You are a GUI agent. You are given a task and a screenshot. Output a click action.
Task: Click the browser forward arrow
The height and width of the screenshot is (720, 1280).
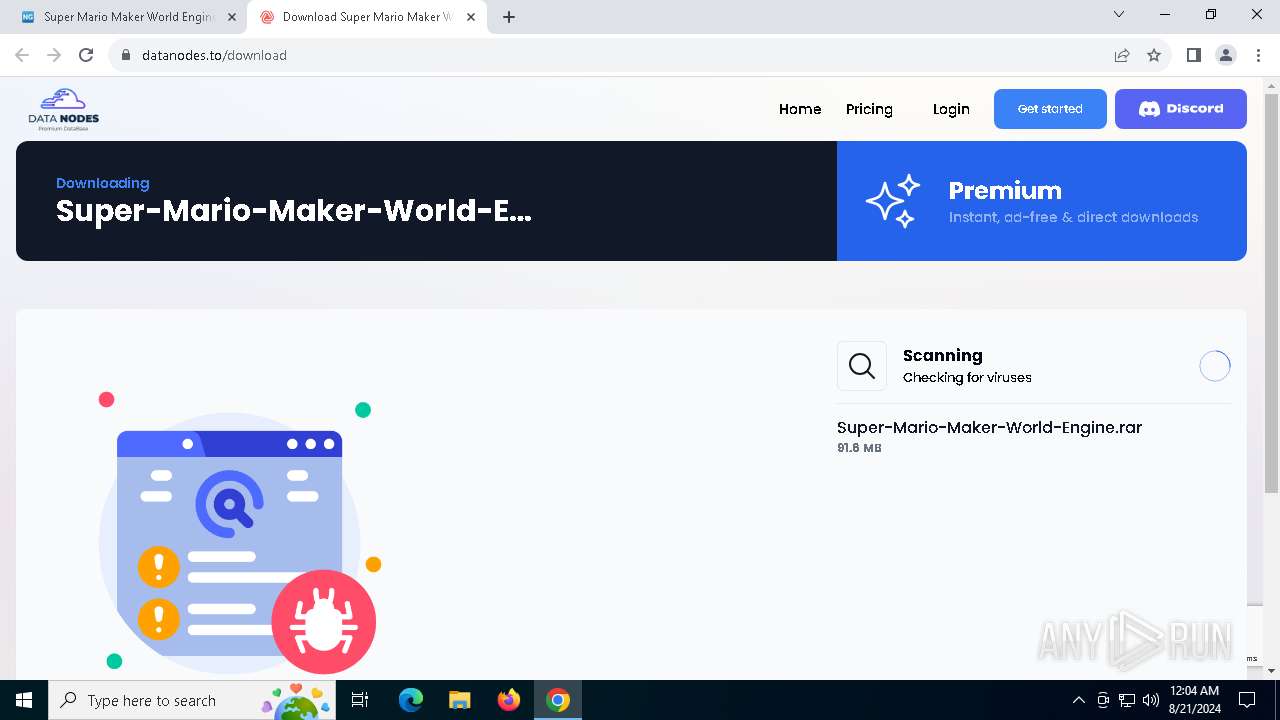coord(54,55)
